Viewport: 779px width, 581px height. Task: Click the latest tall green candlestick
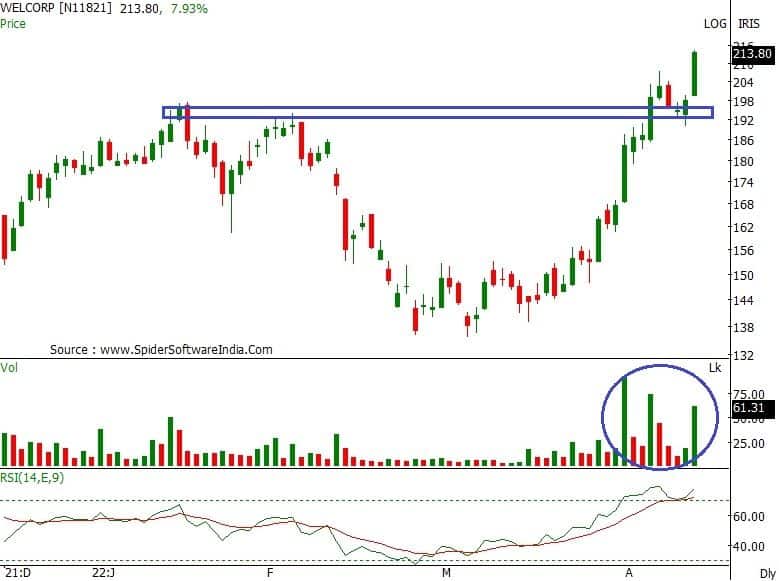[694, 74]
